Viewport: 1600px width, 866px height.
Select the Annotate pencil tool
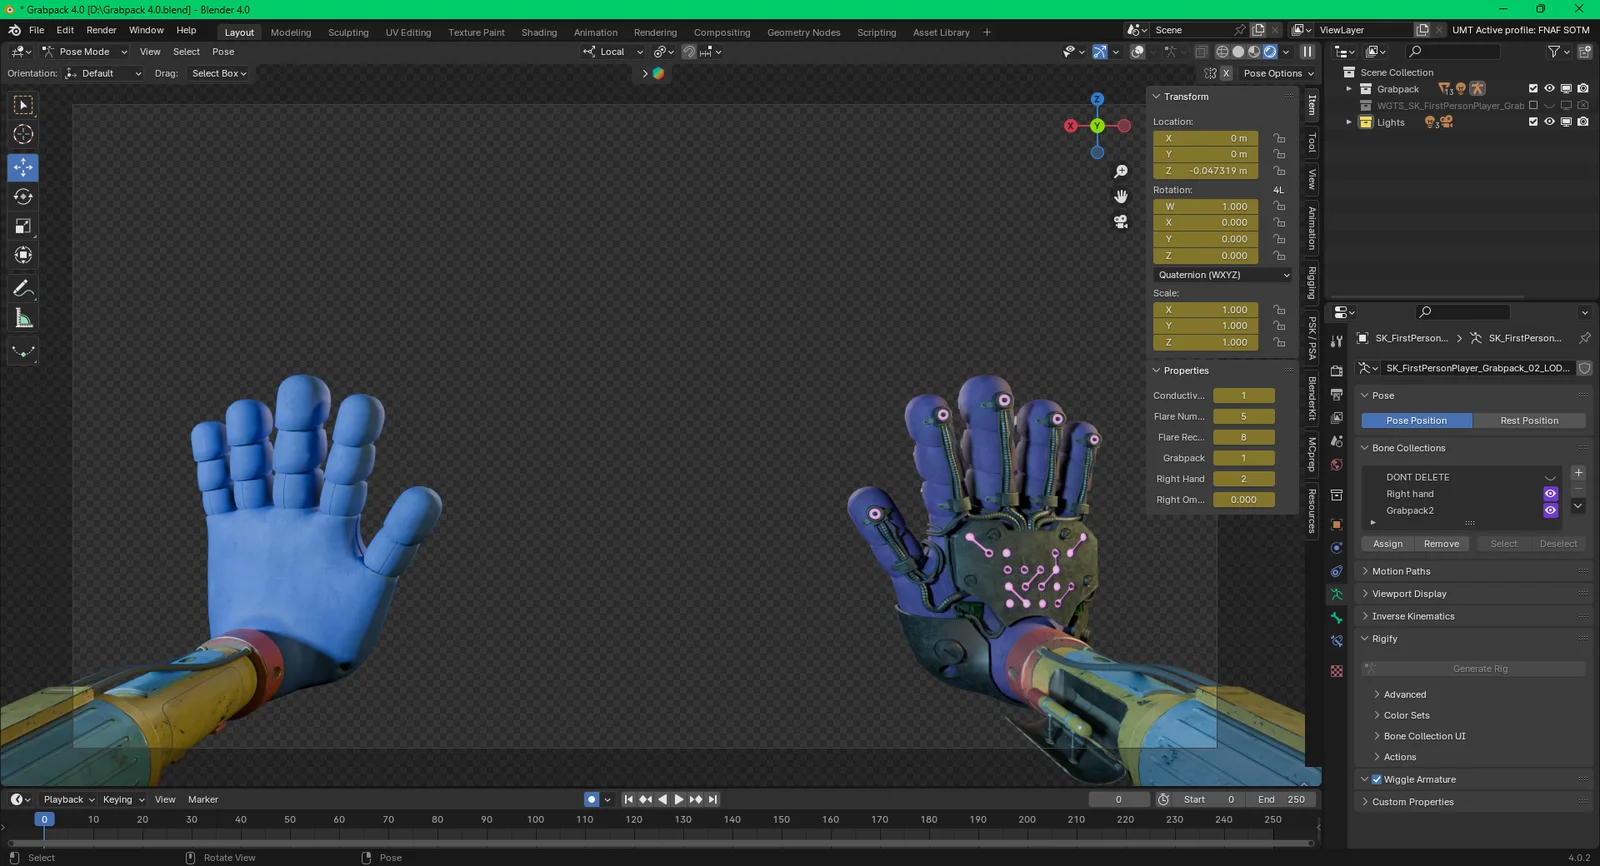coord(23,289)
